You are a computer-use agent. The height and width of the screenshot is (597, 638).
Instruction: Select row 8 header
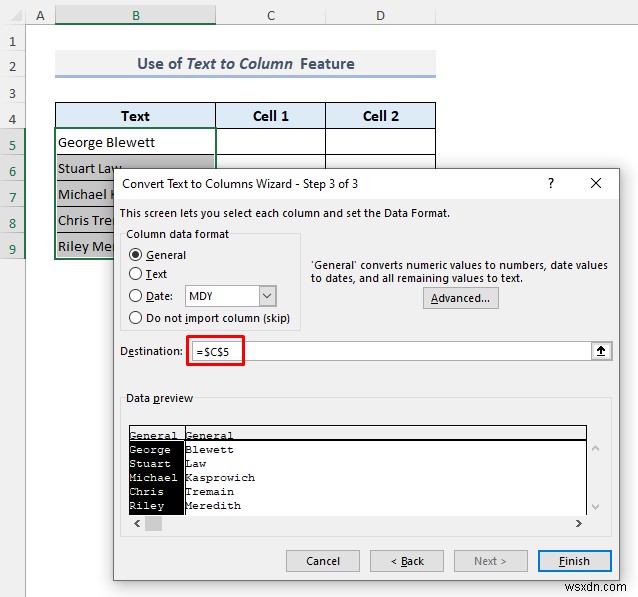13,223
